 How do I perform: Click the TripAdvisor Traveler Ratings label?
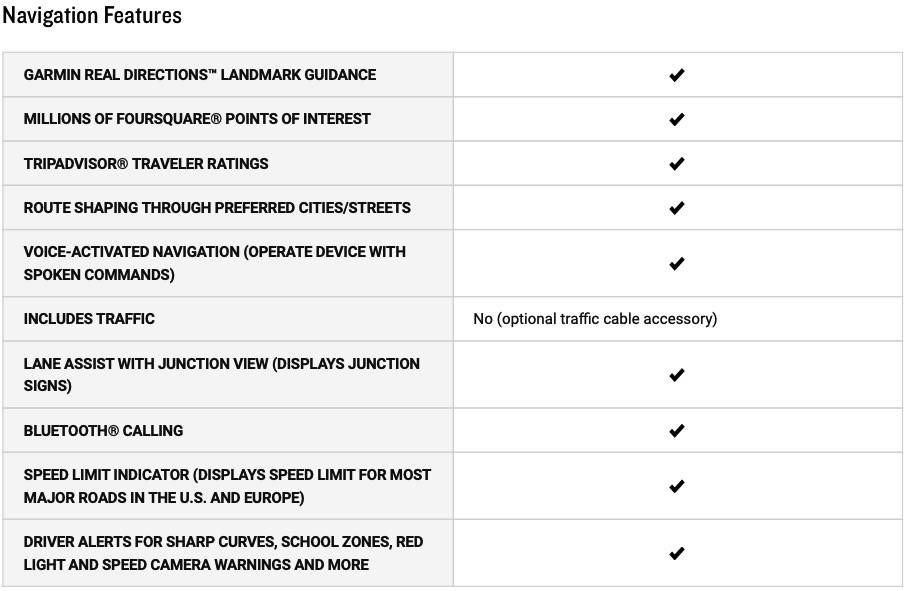point(146,164)
